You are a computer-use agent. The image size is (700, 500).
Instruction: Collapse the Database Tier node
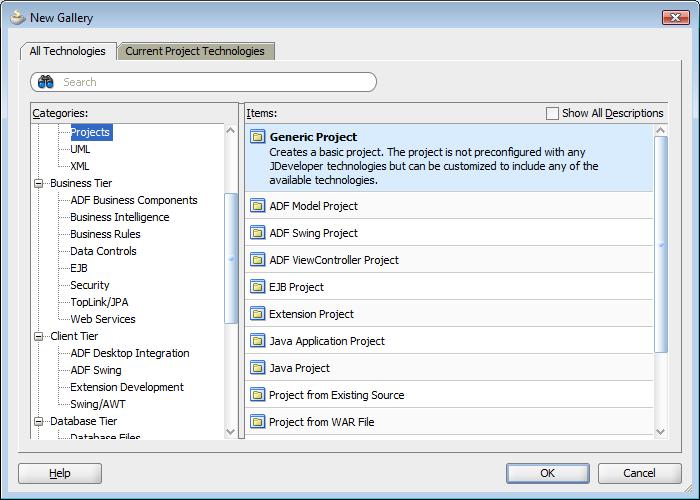pos(39,421)
